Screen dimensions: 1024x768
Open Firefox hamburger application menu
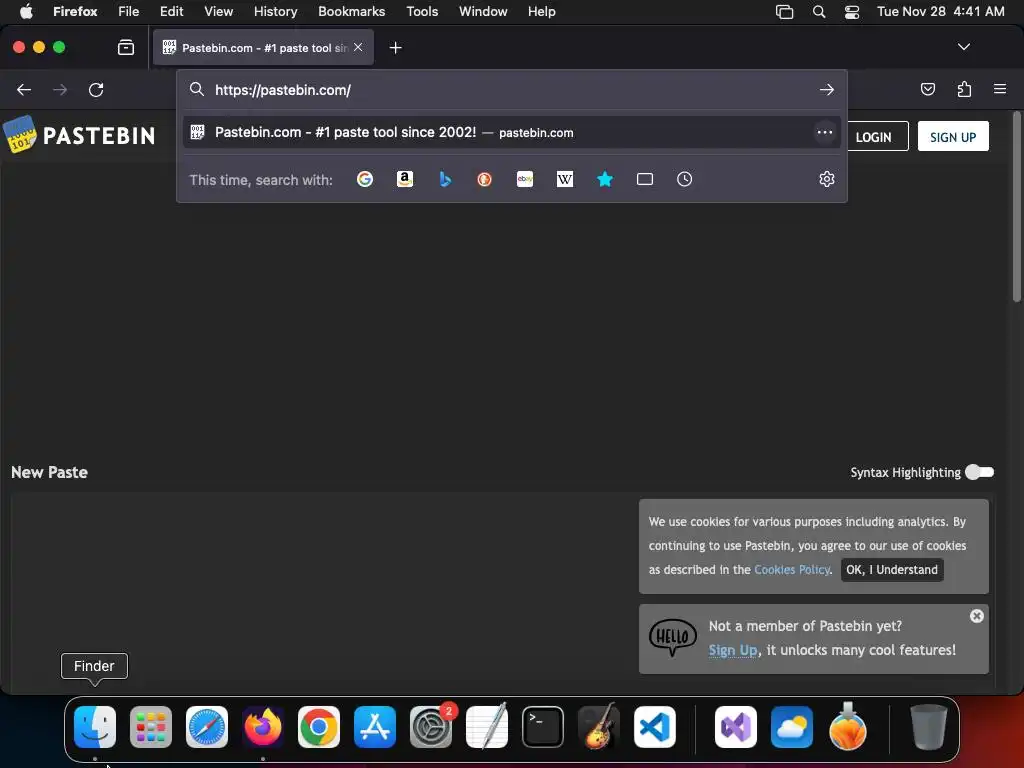pyautogui.click(x=1000, y=89)
